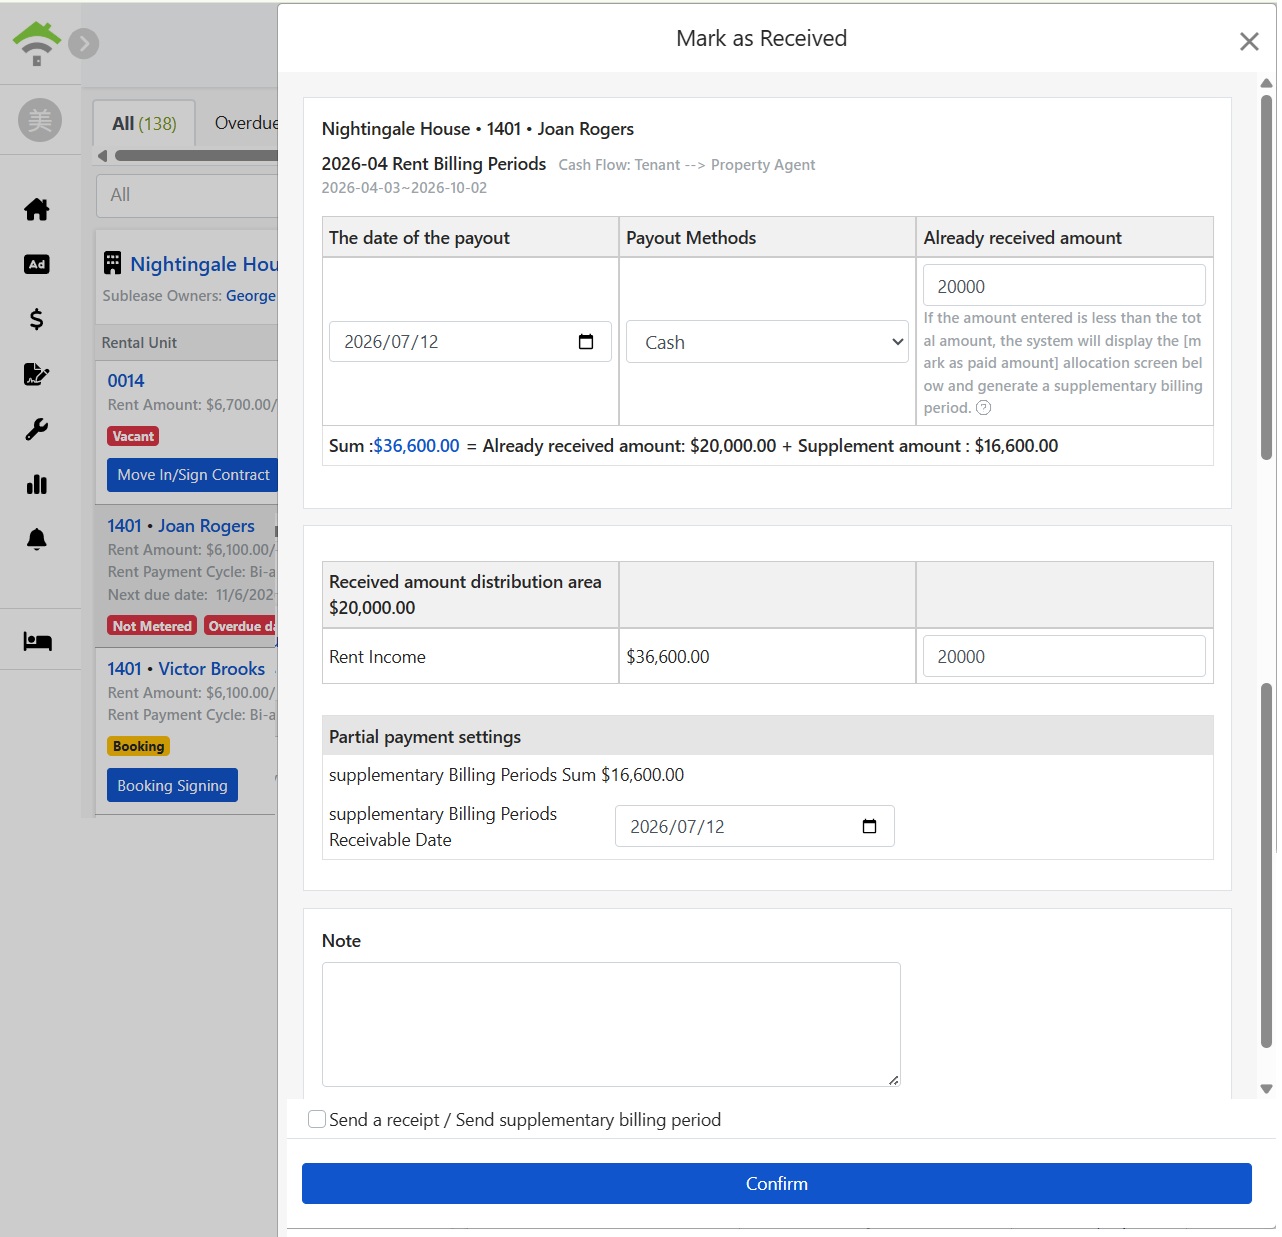The width and height of the screenshot is (1282, 1237).
Task: Click the 2026-04-03~2026-10-02 period text
Action: coord(404,188)
